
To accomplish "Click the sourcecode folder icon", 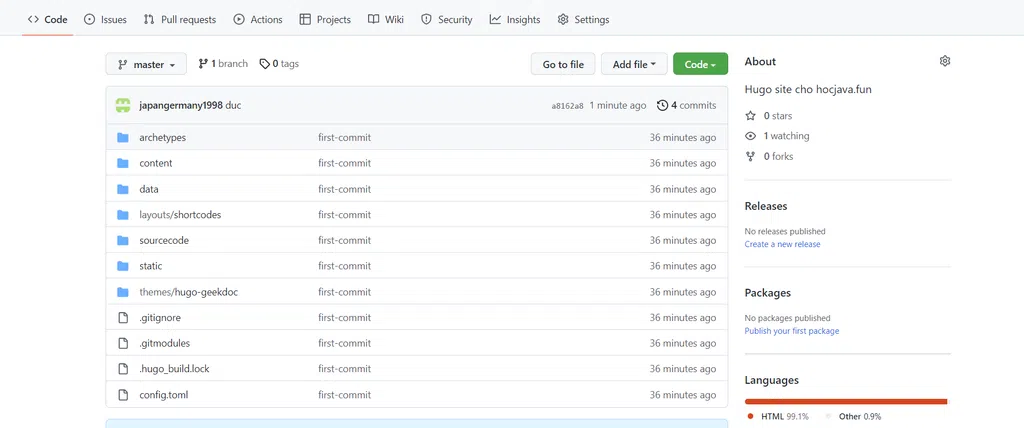I will click(x=123, y=240).
